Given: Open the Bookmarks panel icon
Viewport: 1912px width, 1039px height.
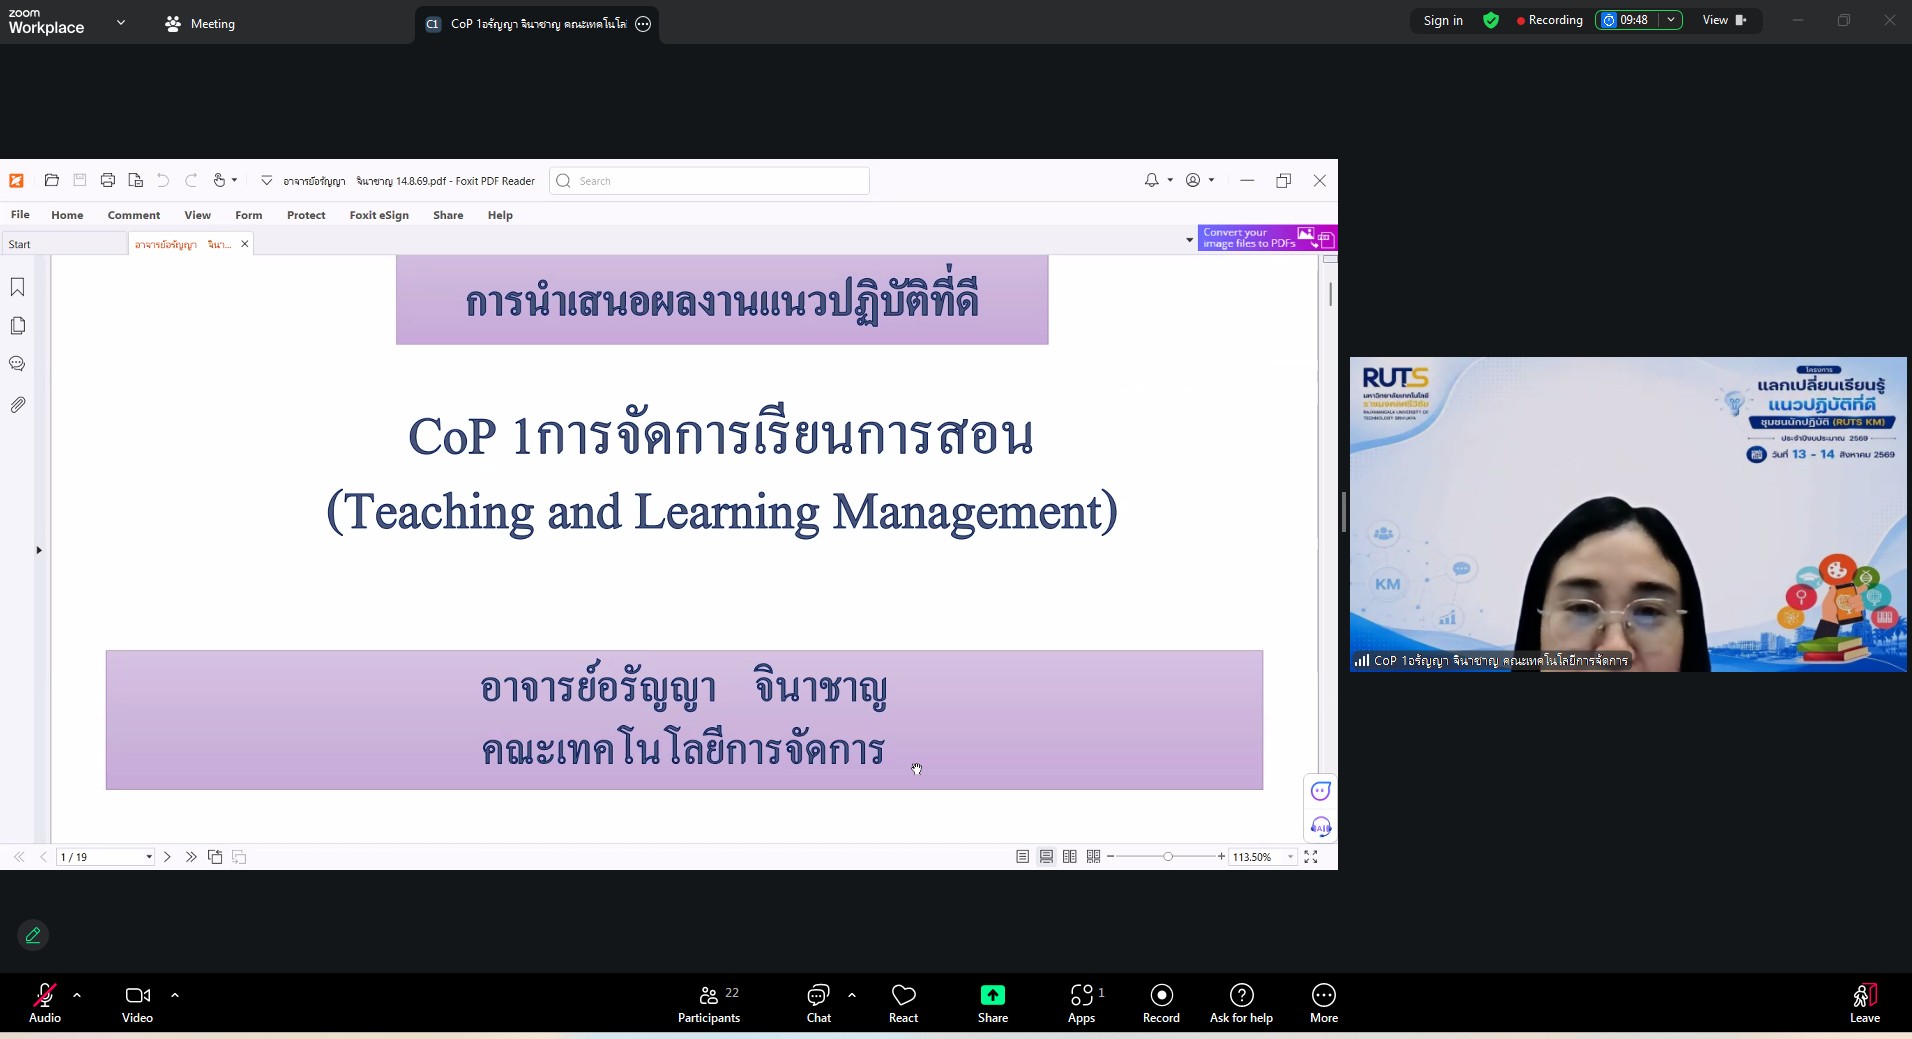Looking at the screenshot, I should tap(17, 288).
